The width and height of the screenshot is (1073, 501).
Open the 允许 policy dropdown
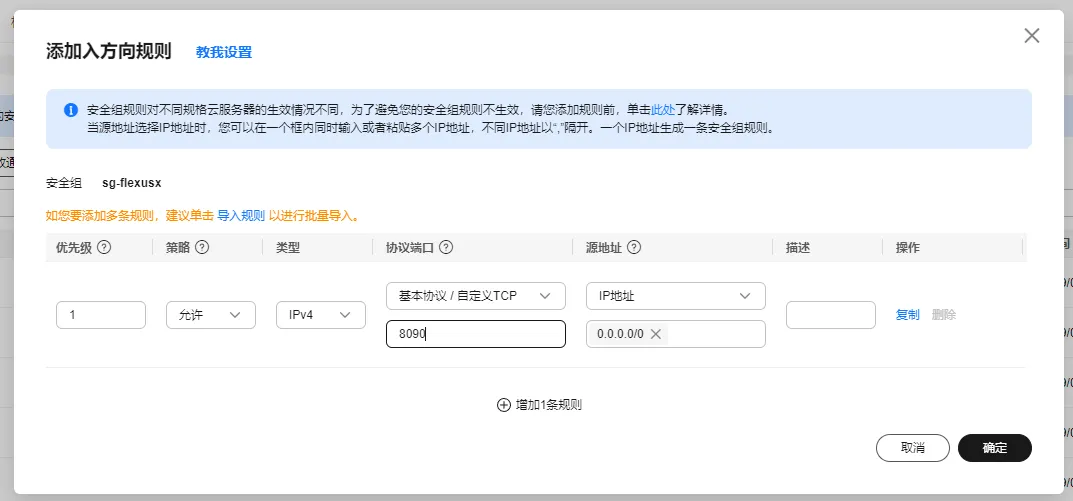pyautogui.click(x=210, y=315)
